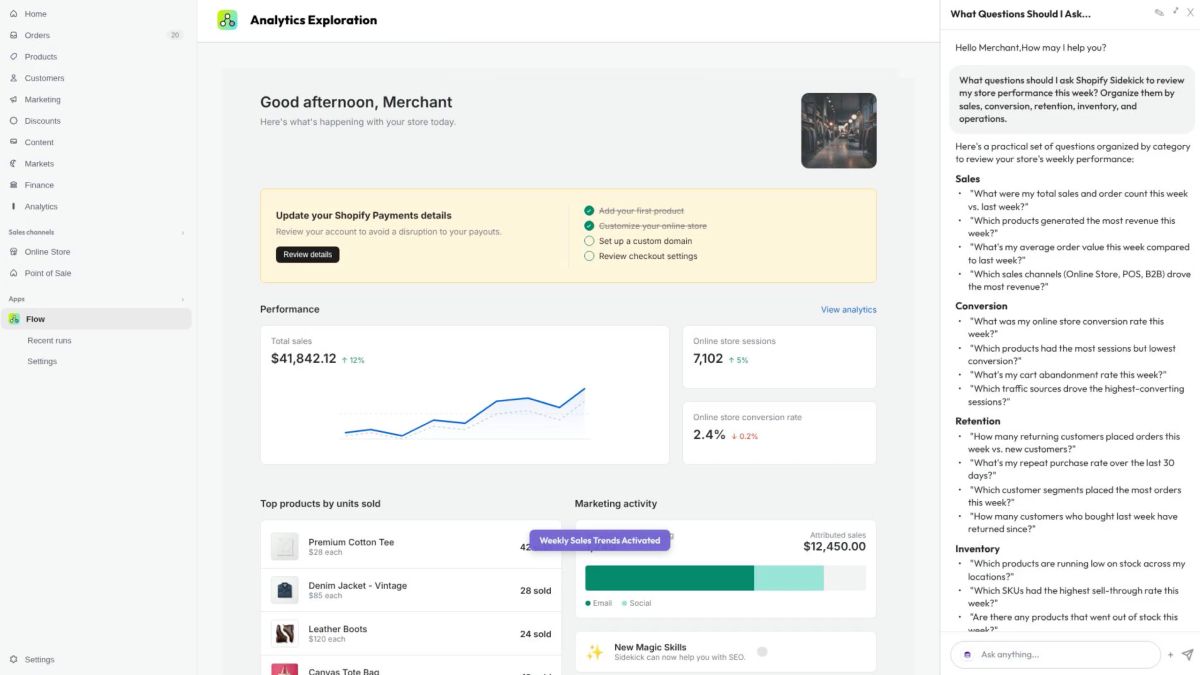Click the Finance icon in sidebar
The image size is (1200, 675).
click(14, 185)
